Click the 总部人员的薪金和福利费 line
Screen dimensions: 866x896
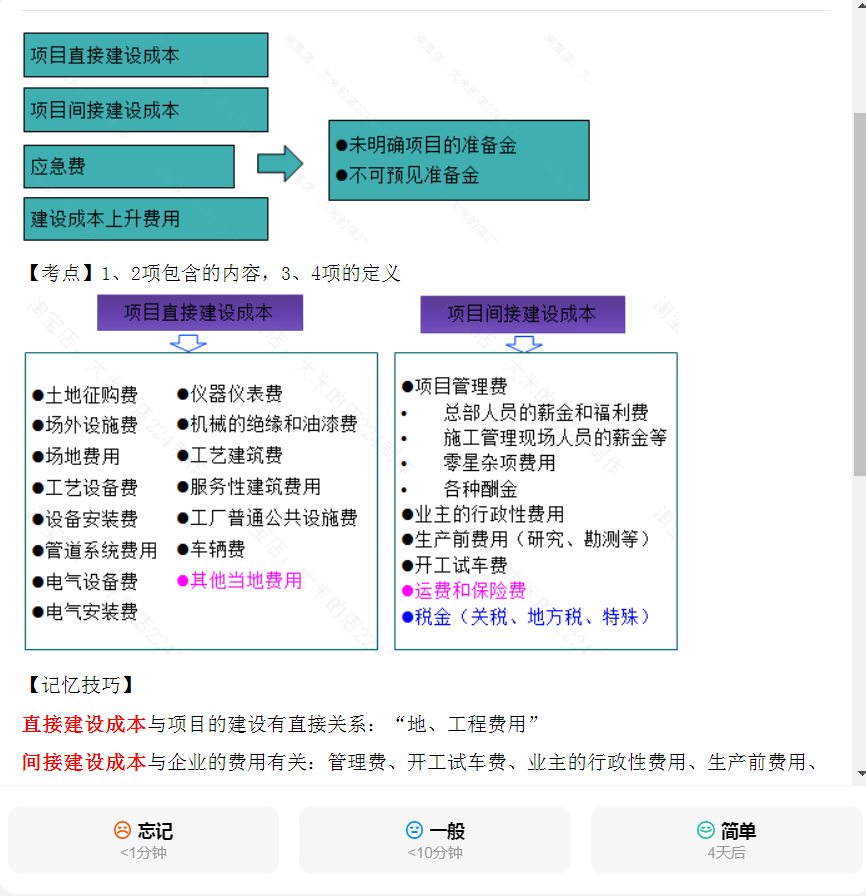coord(546,413)
